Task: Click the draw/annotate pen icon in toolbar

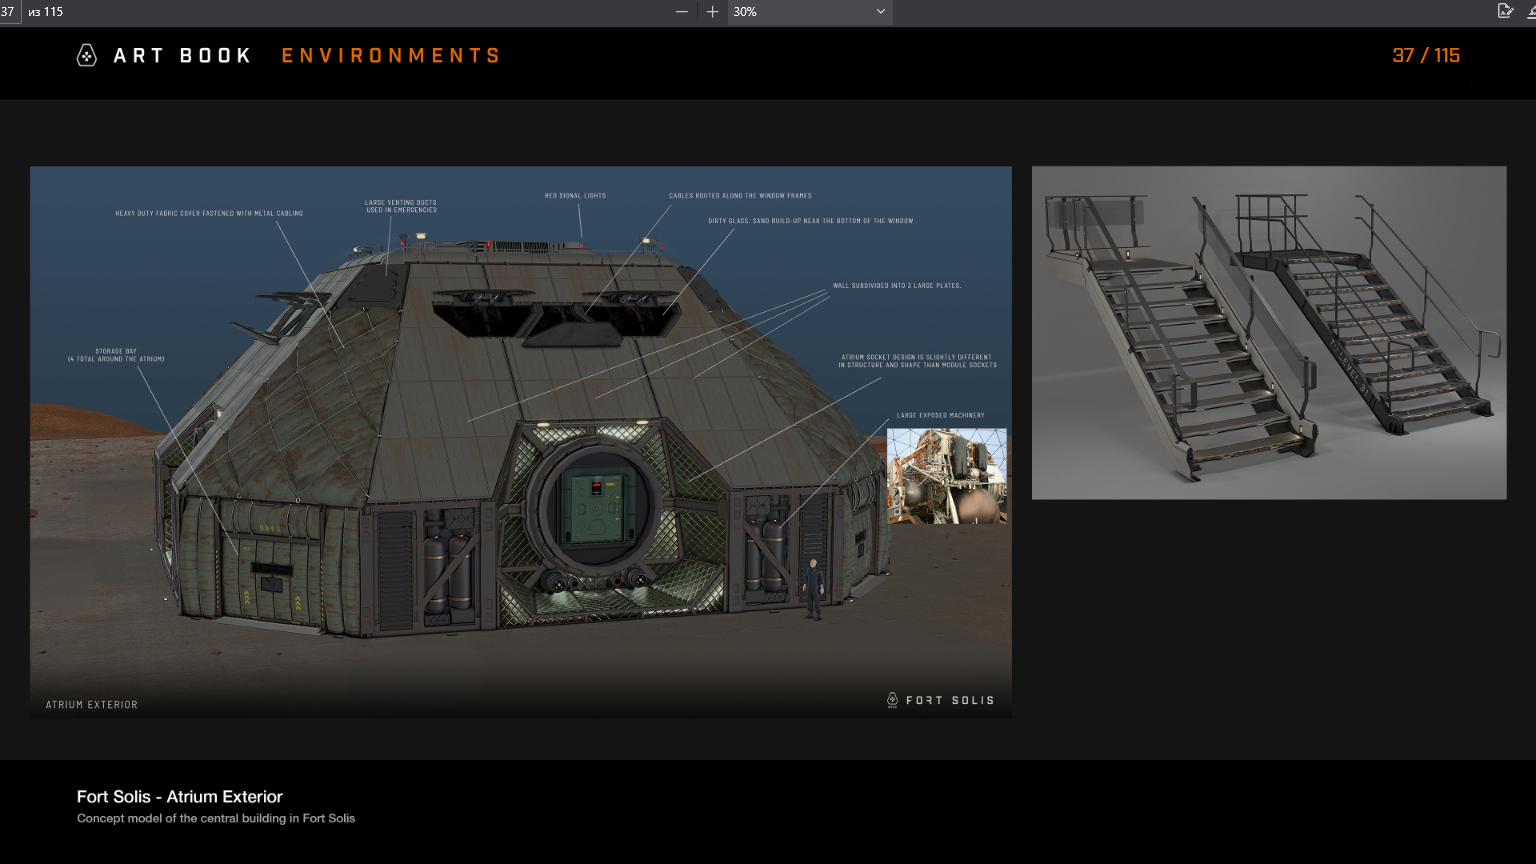Action: pyautogui.click(x=1505, y=11)
